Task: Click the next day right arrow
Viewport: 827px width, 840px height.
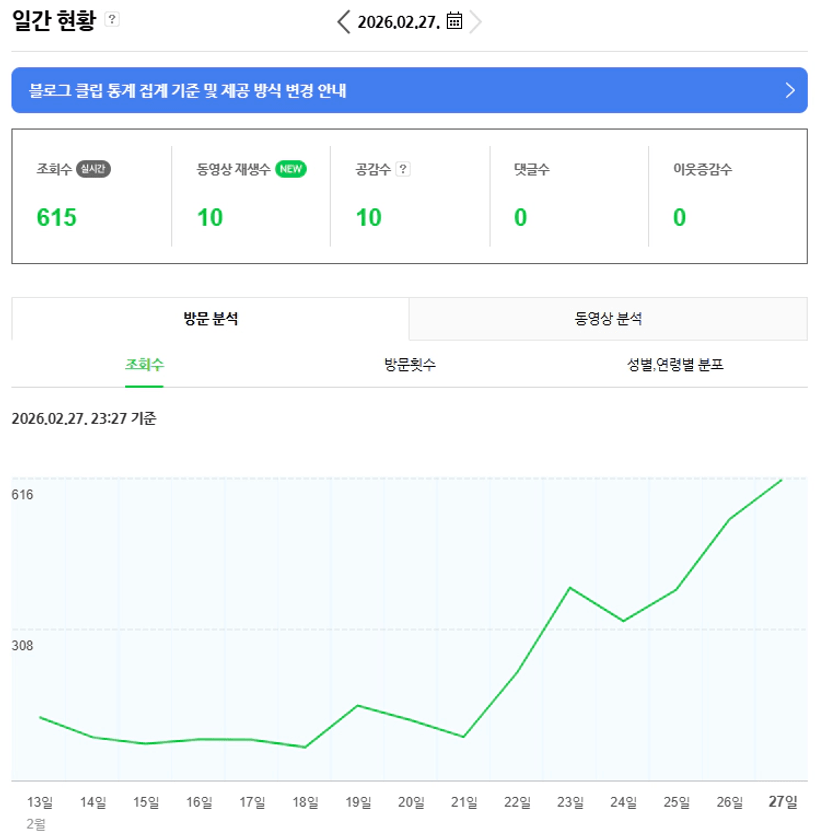Action: 476,21
